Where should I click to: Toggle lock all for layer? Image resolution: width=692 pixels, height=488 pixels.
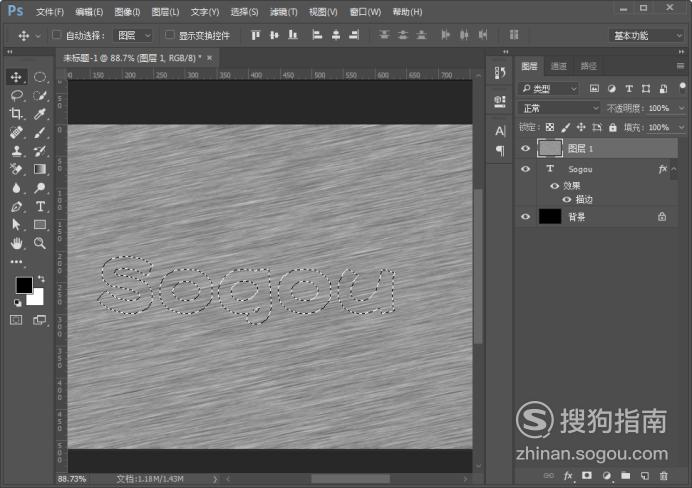613,128
